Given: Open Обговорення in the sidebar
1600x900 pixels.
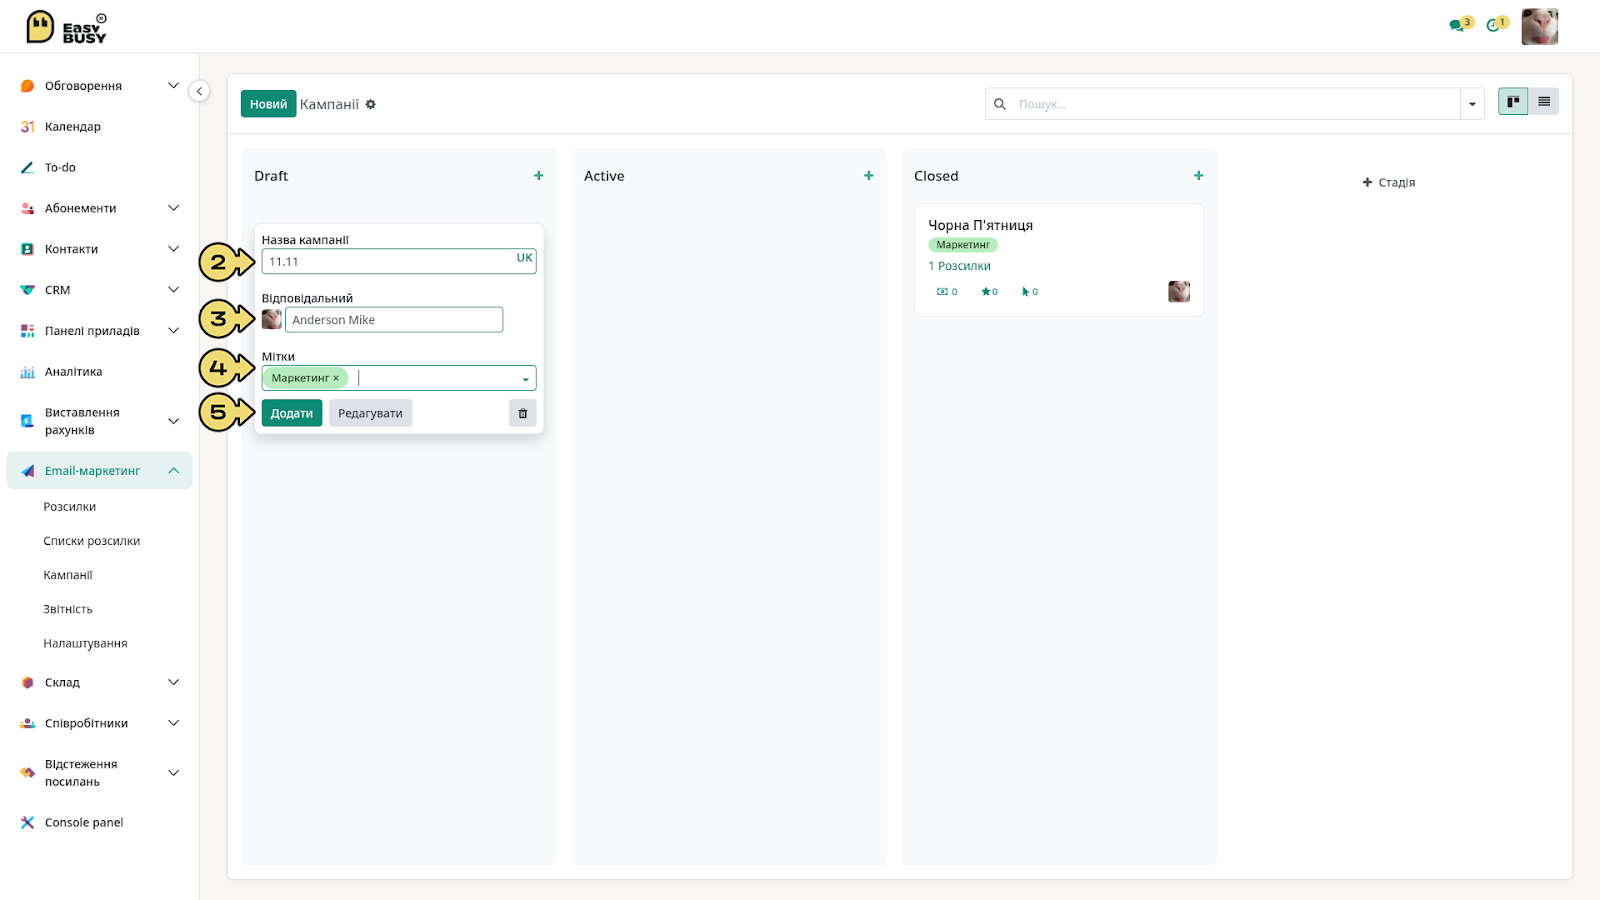Looking at the screenshot, I should [83, 86].
